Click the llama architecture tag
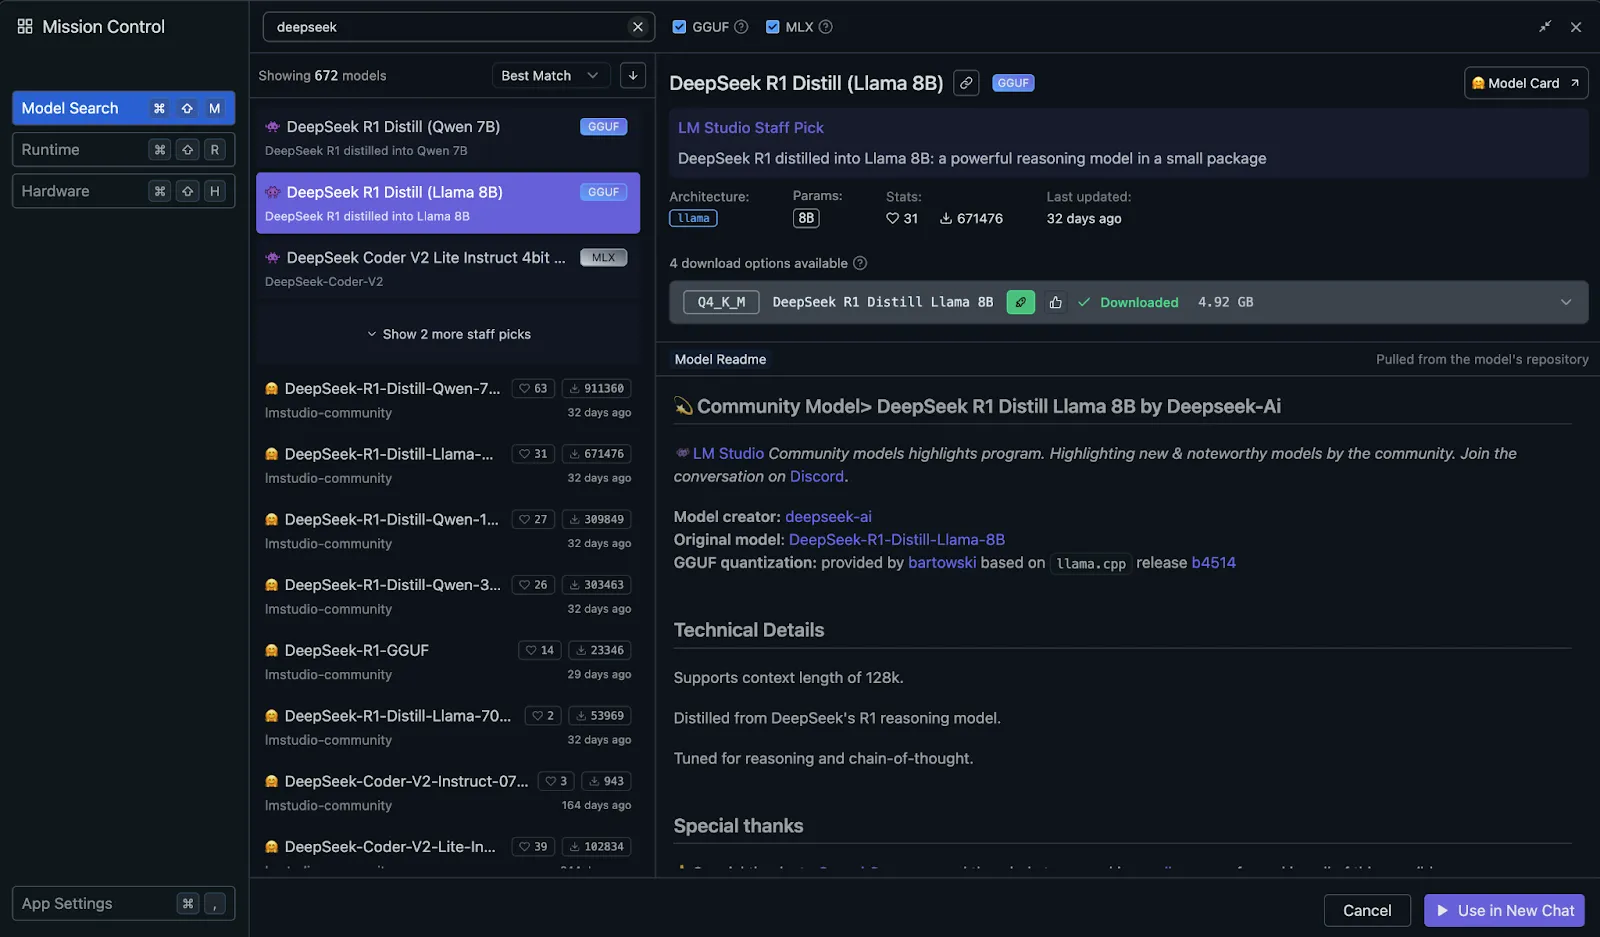Screen dimensions: 1600x937 pos(693,218)
